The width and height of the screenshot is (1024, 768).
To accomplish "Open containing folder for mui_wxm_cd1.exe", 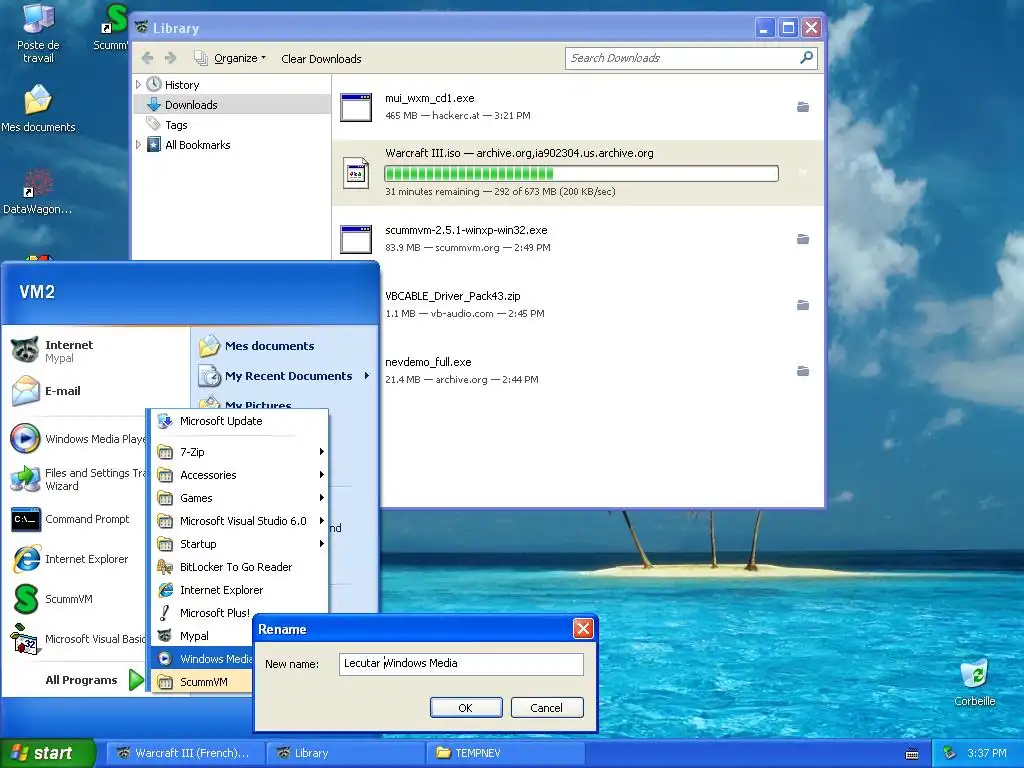I will pos(803,107).
